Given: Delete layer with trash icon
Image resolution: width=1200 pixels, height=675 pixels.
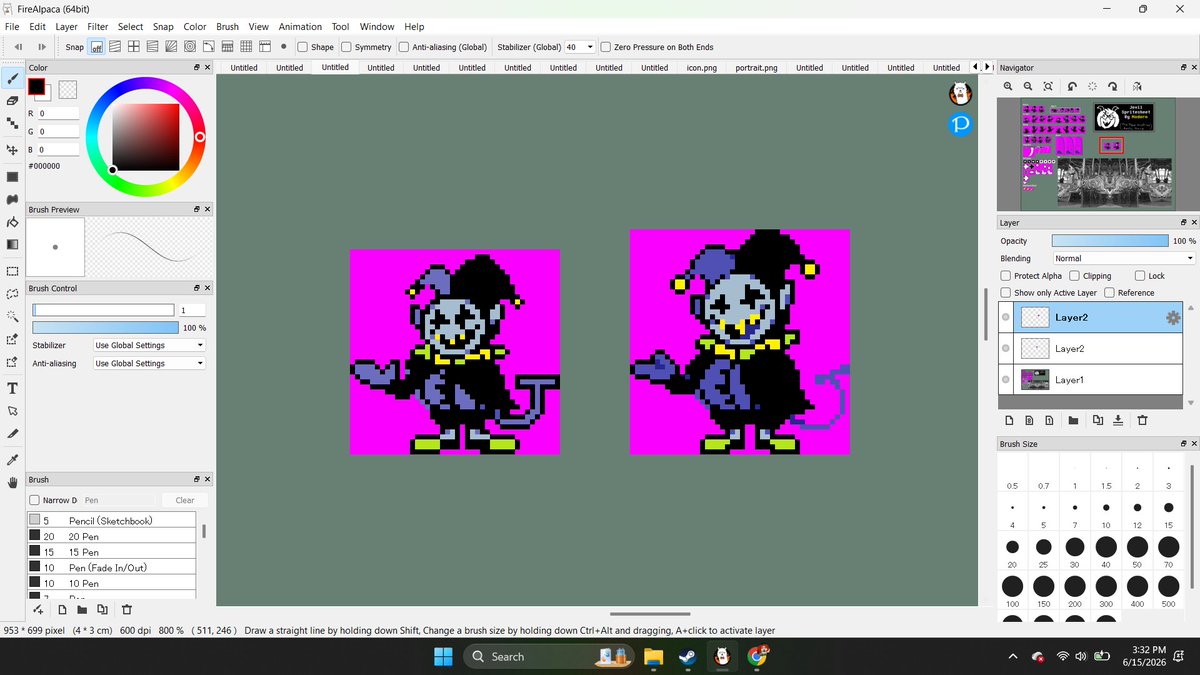Looking at the screenshot, I should click(1142, 420).
